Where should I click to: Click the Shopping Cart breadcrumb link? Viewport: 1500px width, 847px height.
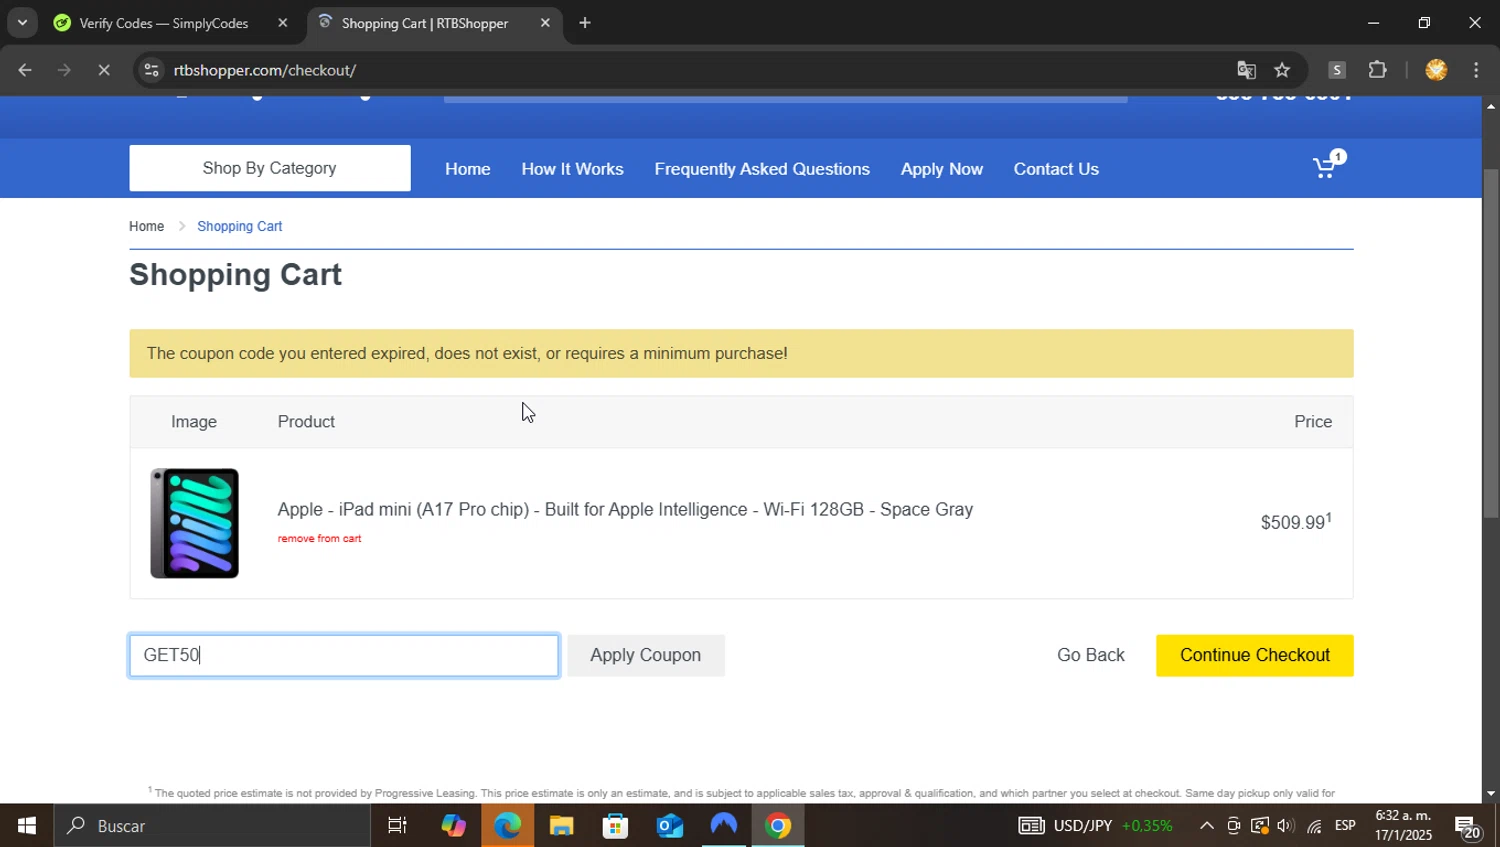[240, 226]
